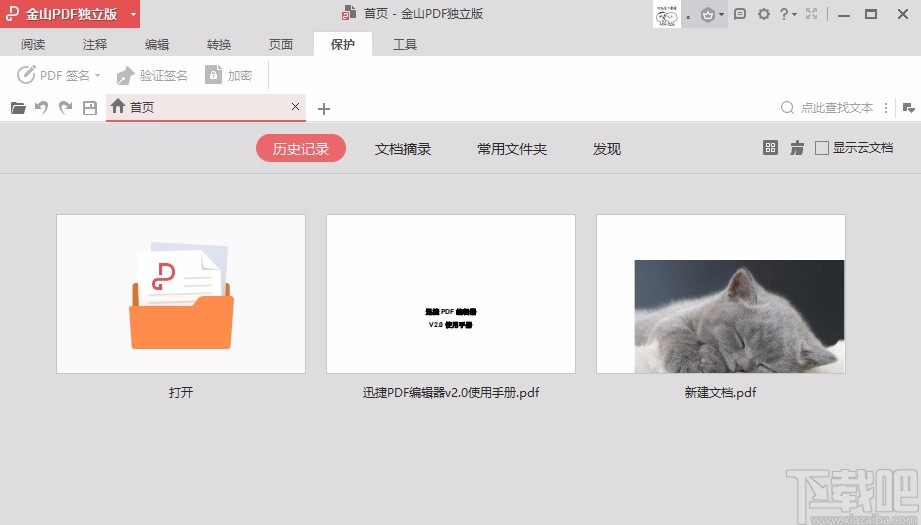Open the feedback message icon
The height and width of the screenshot is (525, 921).
pos(740,14)
